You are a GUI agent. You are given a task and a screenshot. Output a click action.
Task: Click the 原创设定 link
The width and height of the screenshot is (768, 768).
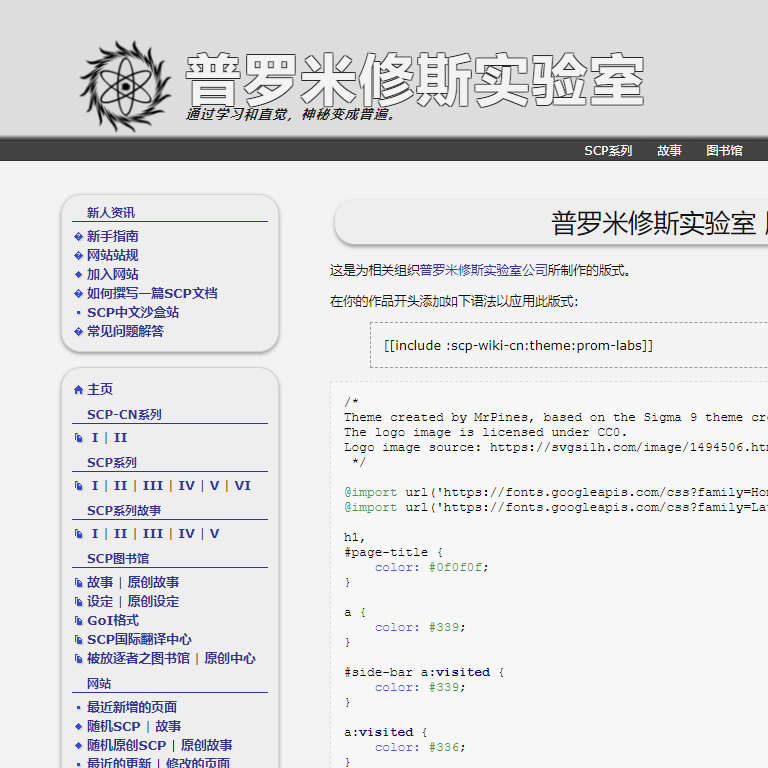click(x=153, y=601)
